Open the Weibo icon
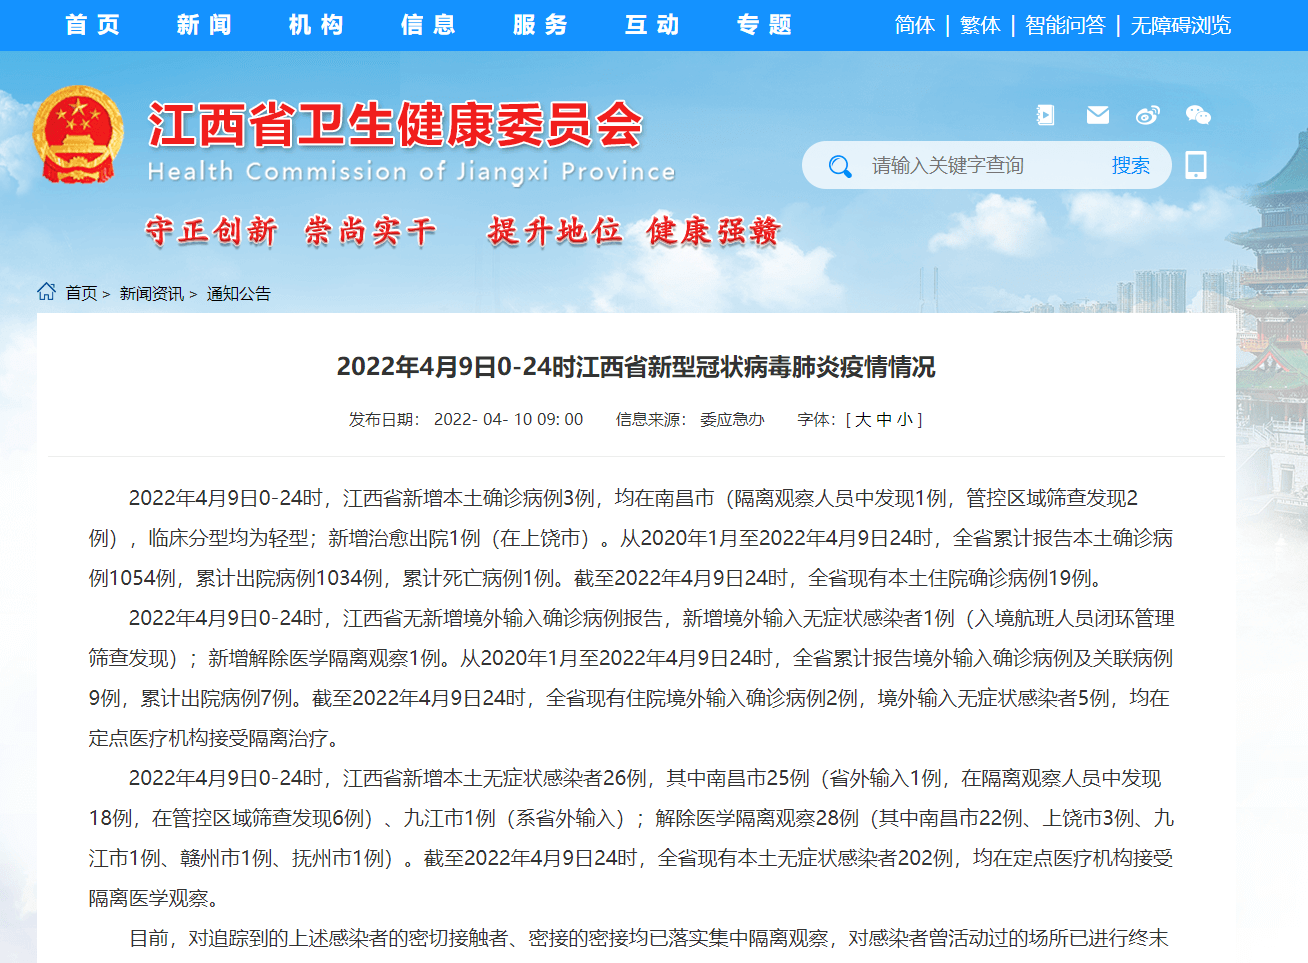The width and height of the screenshot is (1308, 963). pos(1147,115)
